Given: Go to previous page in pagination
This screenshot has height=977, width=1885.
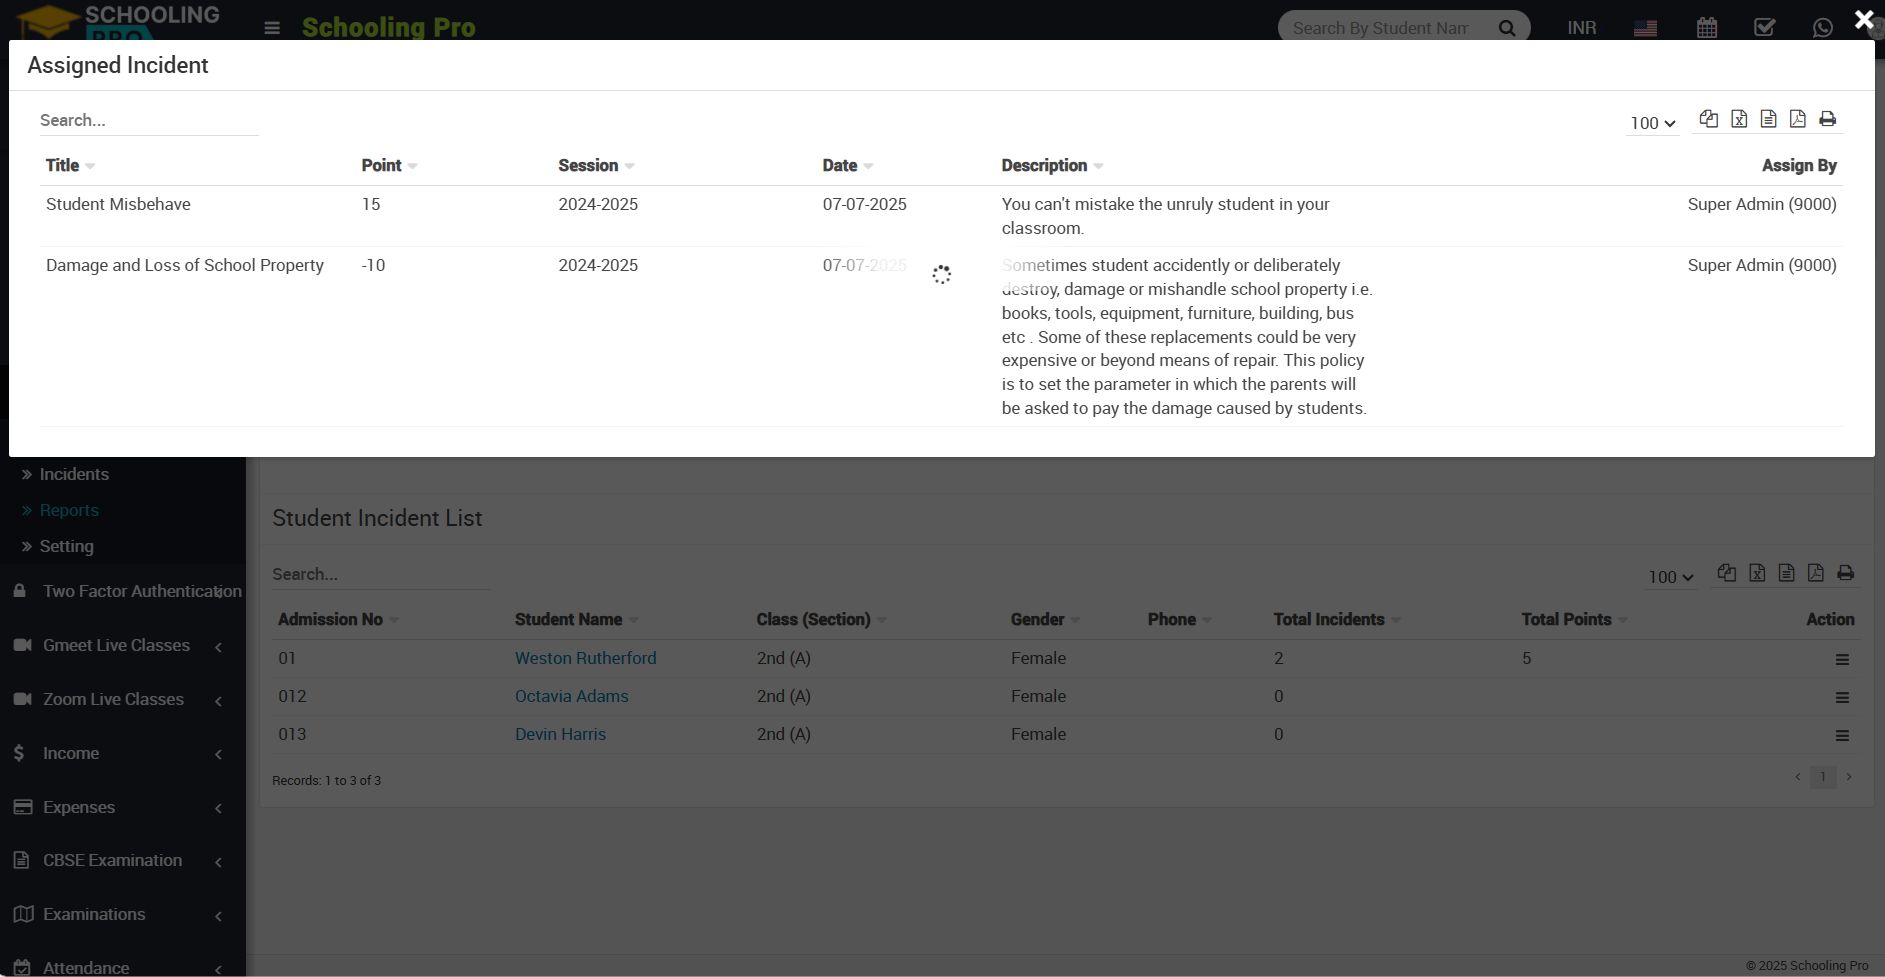Looking at the screenshot, I should pos(1798,777).
